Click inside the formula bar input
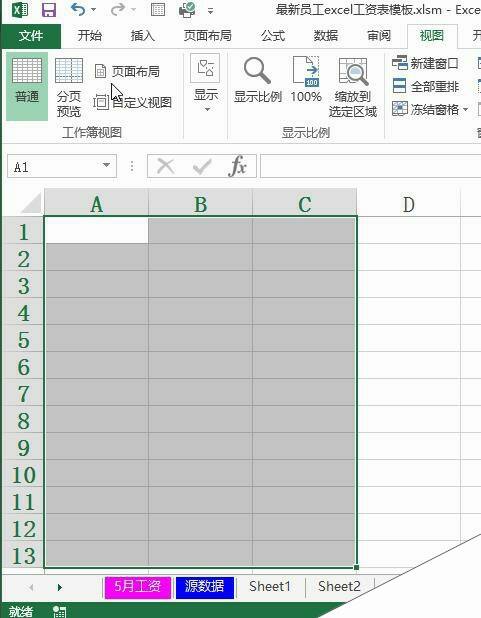 click(371, 166)
